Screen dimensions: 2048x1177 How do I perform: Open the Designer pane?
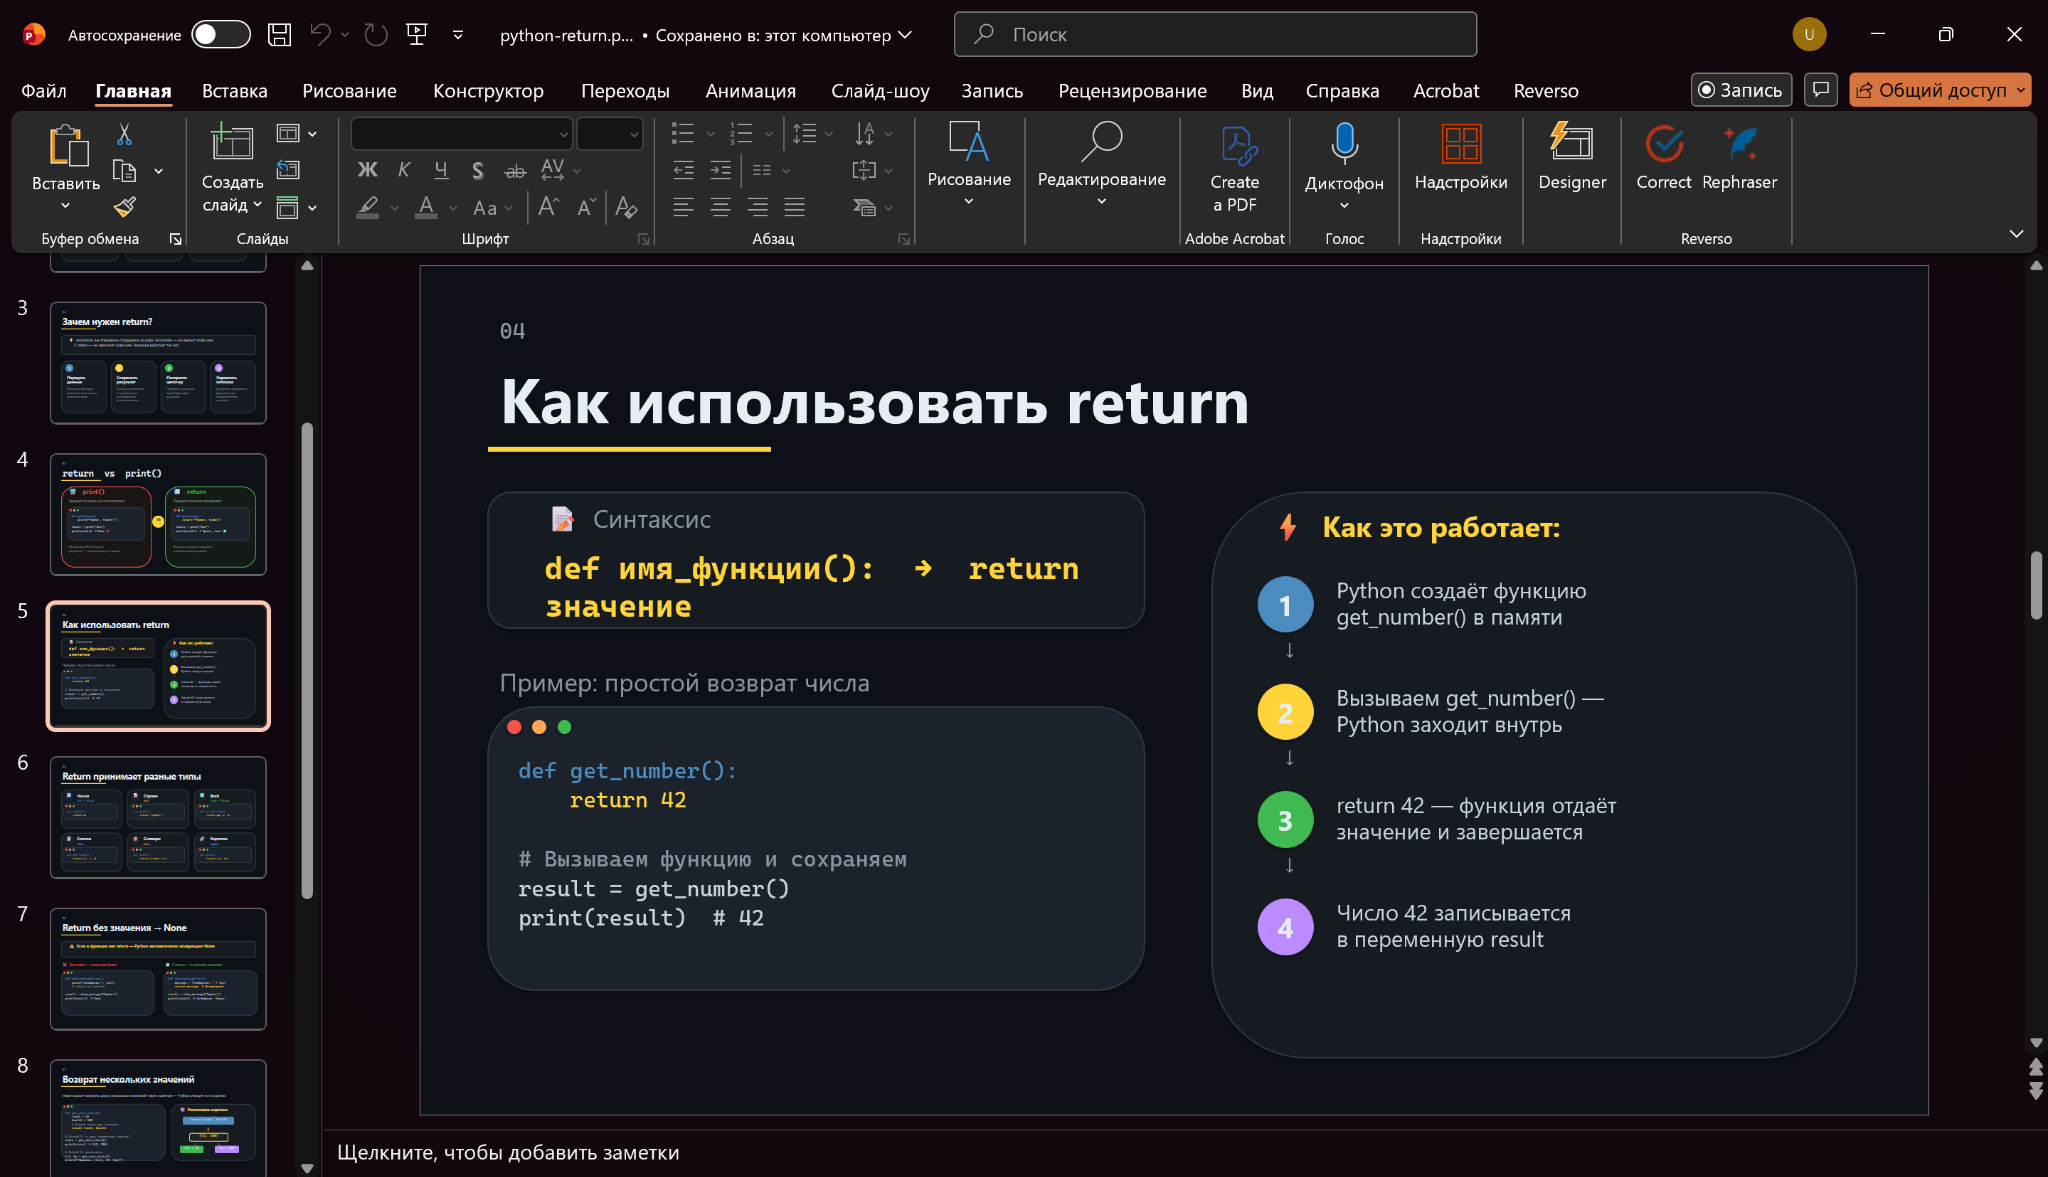click(1571, 160)
